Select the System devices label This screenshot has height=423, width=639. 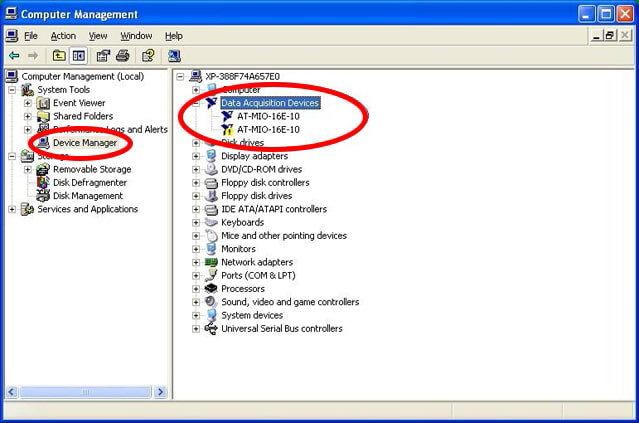point(252,315)
